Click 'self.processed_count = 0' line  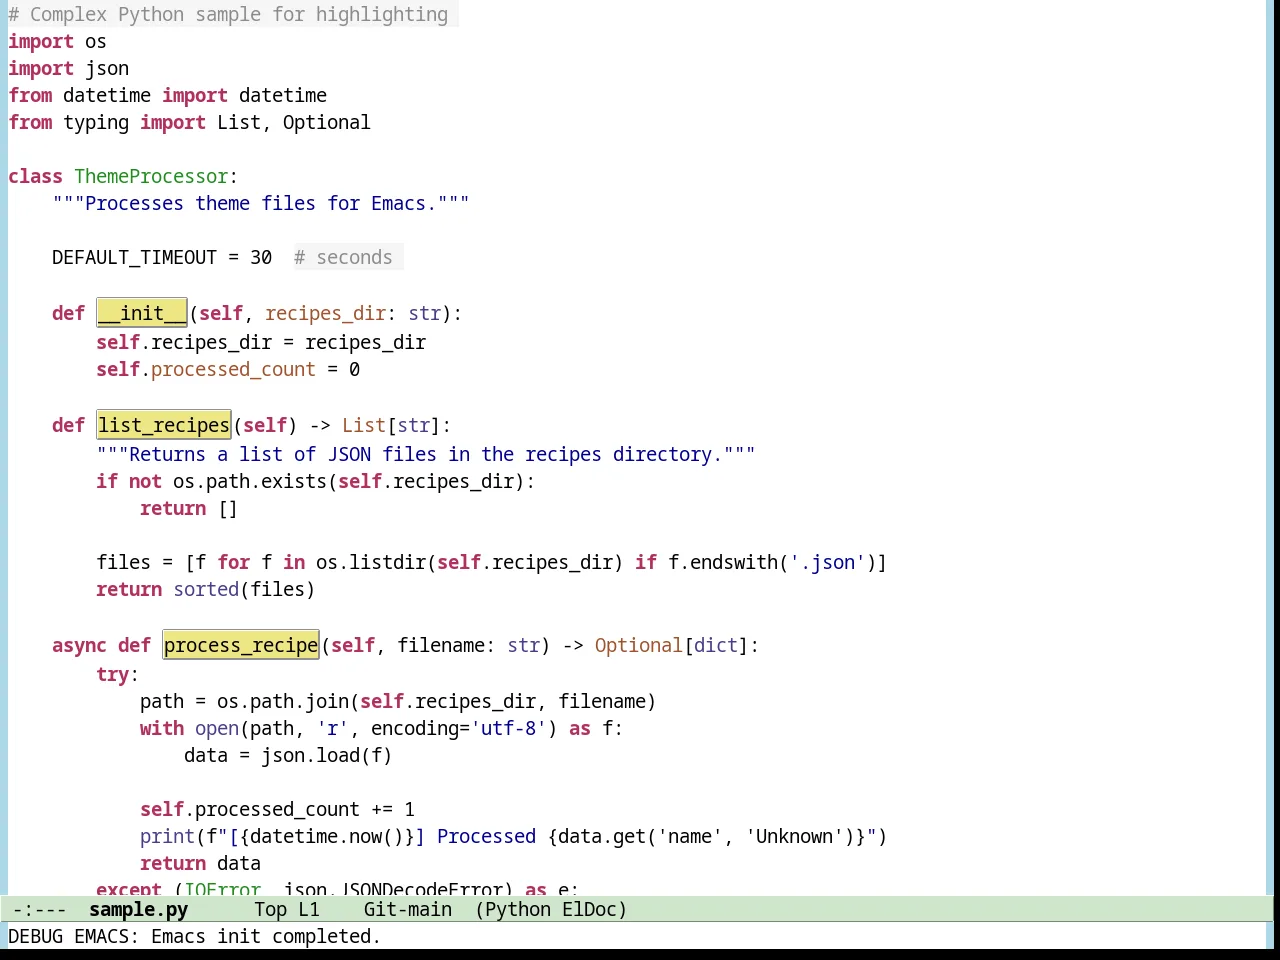[228, 369]
